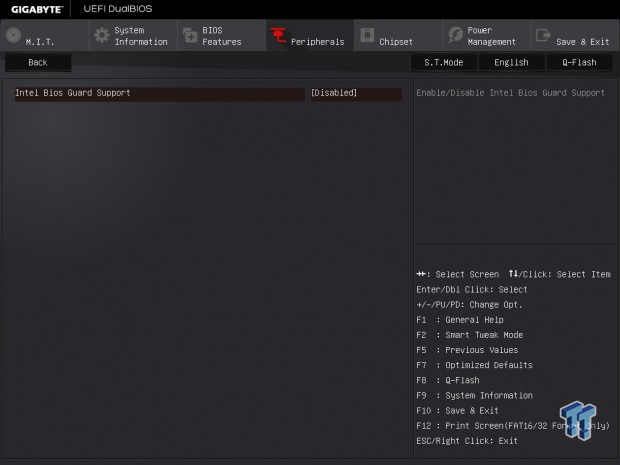Open Save & Exit tab
This screenshot has height=465, width=620.
pyautogui.click(x=575, y=35)
